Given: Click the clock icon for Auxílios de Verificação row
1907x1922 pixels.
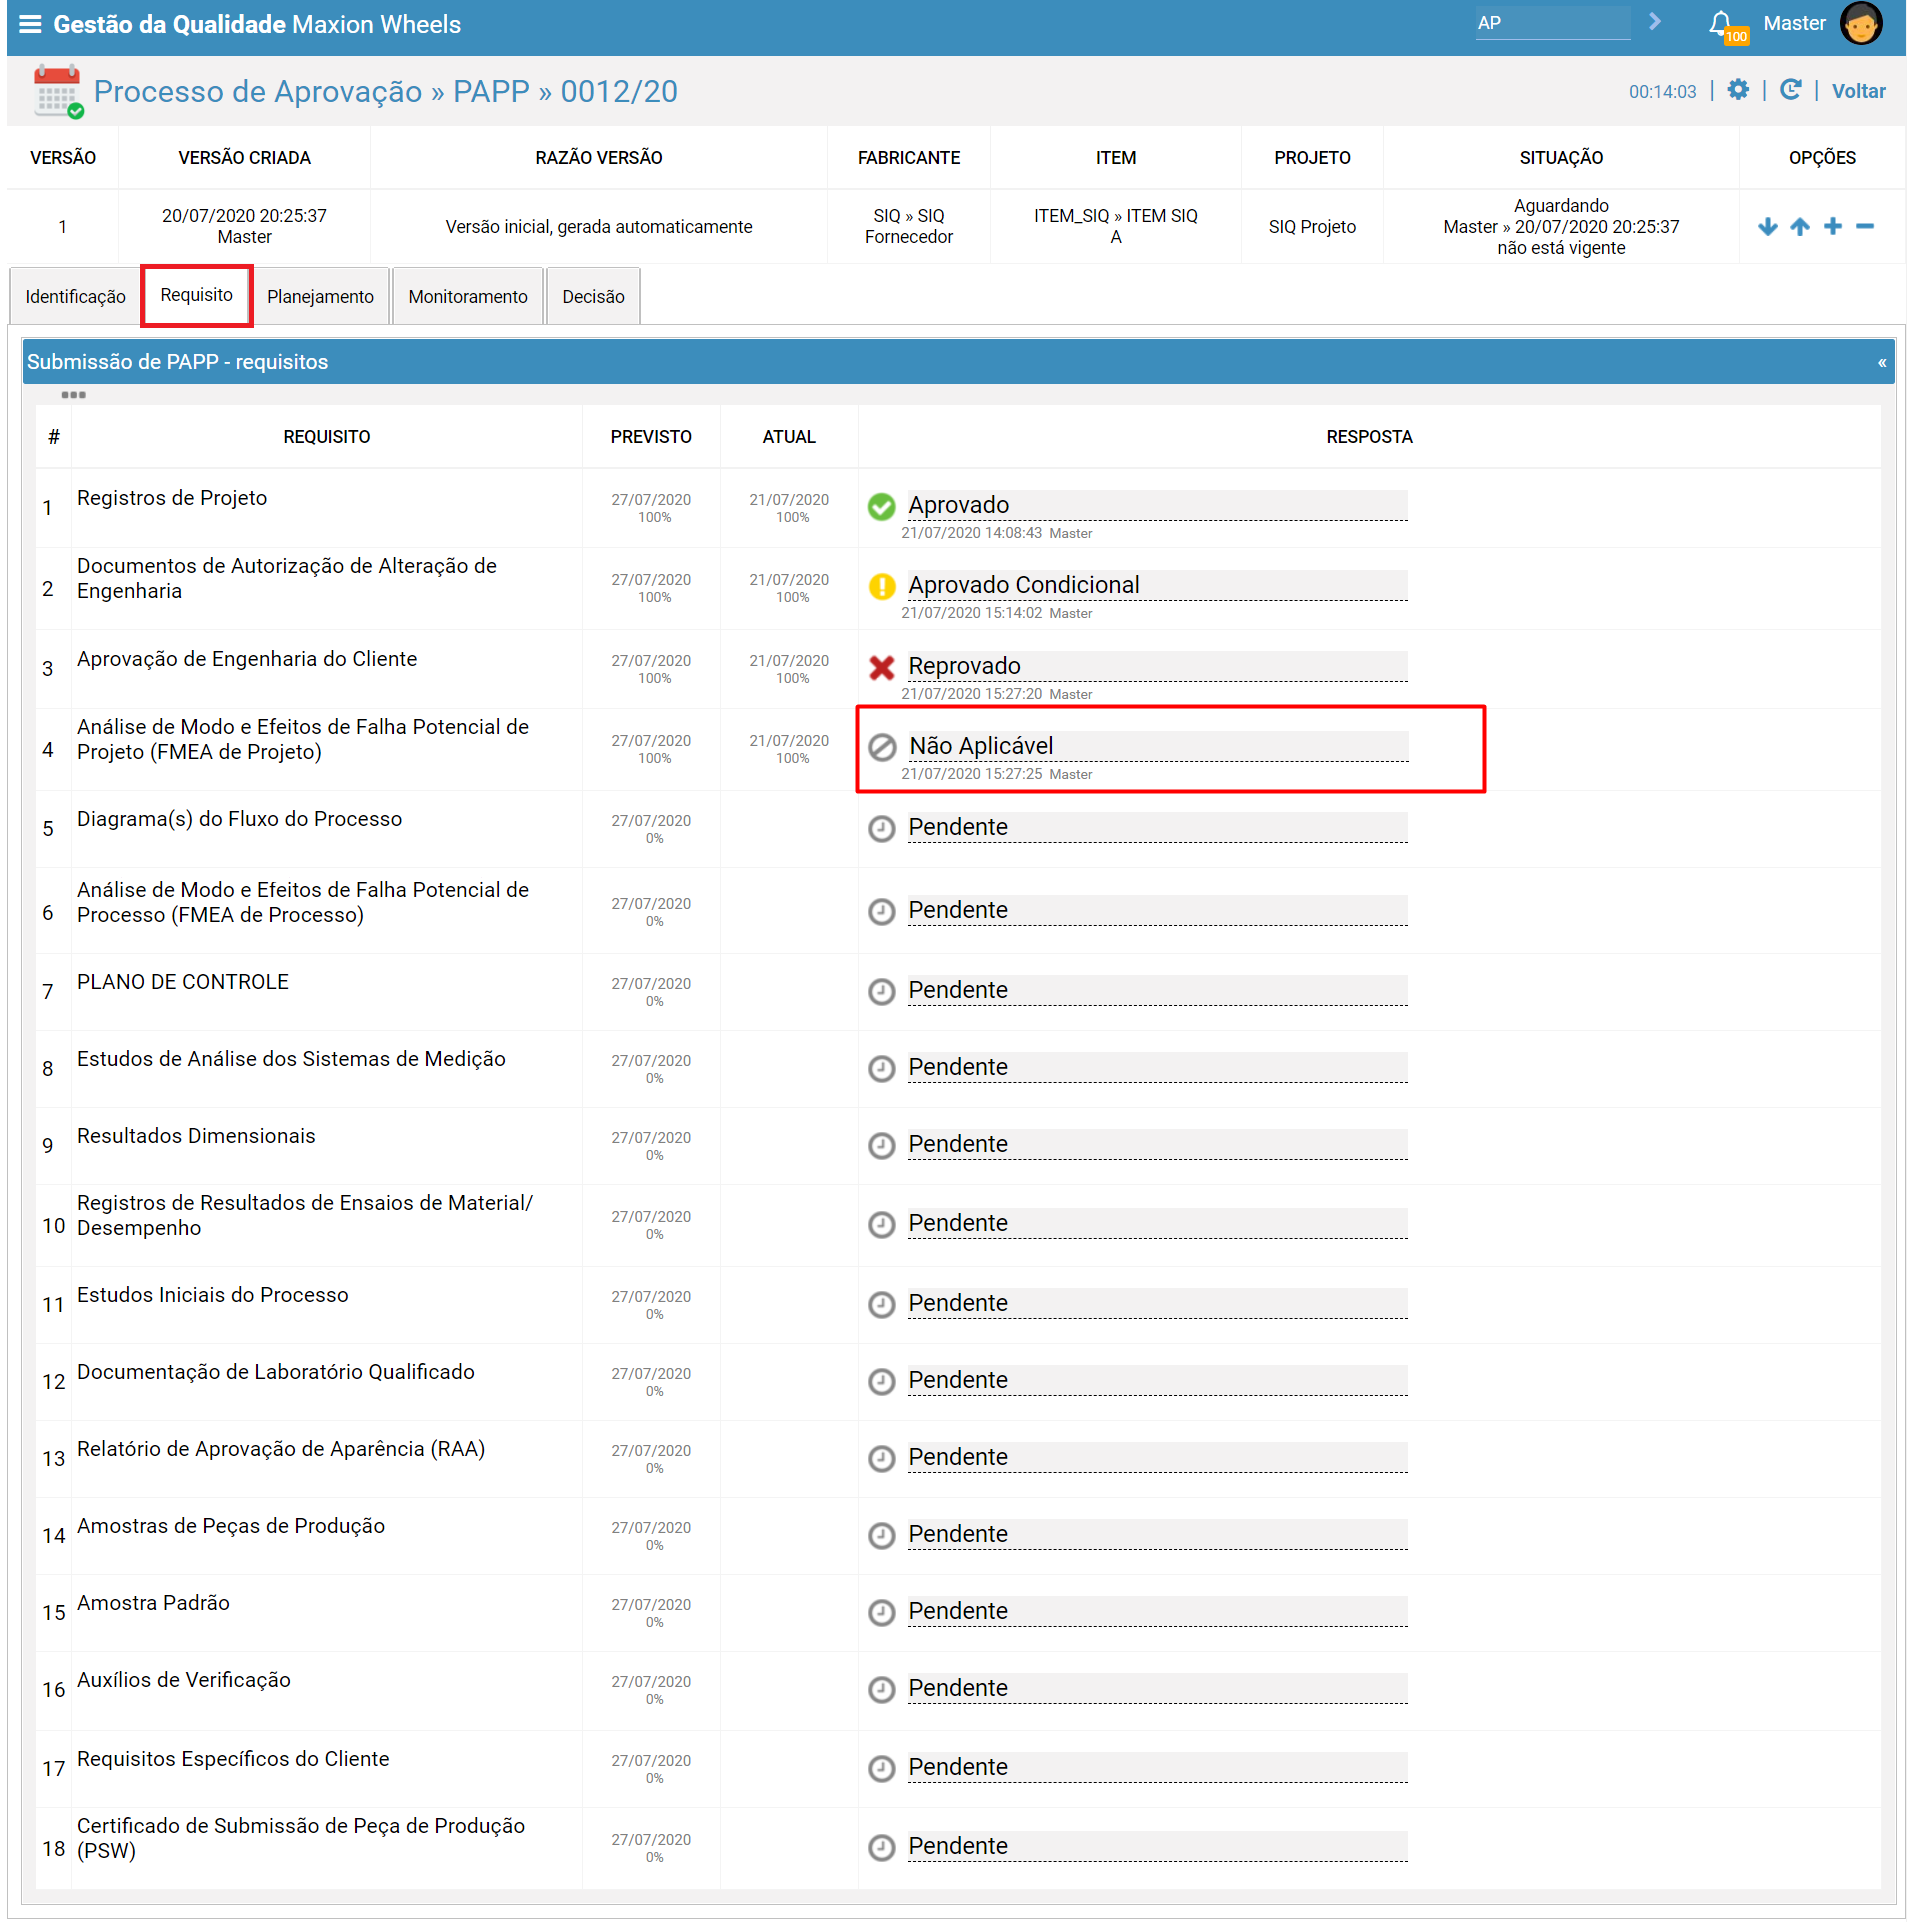Looking at the screenshot, I should 881,1690.
